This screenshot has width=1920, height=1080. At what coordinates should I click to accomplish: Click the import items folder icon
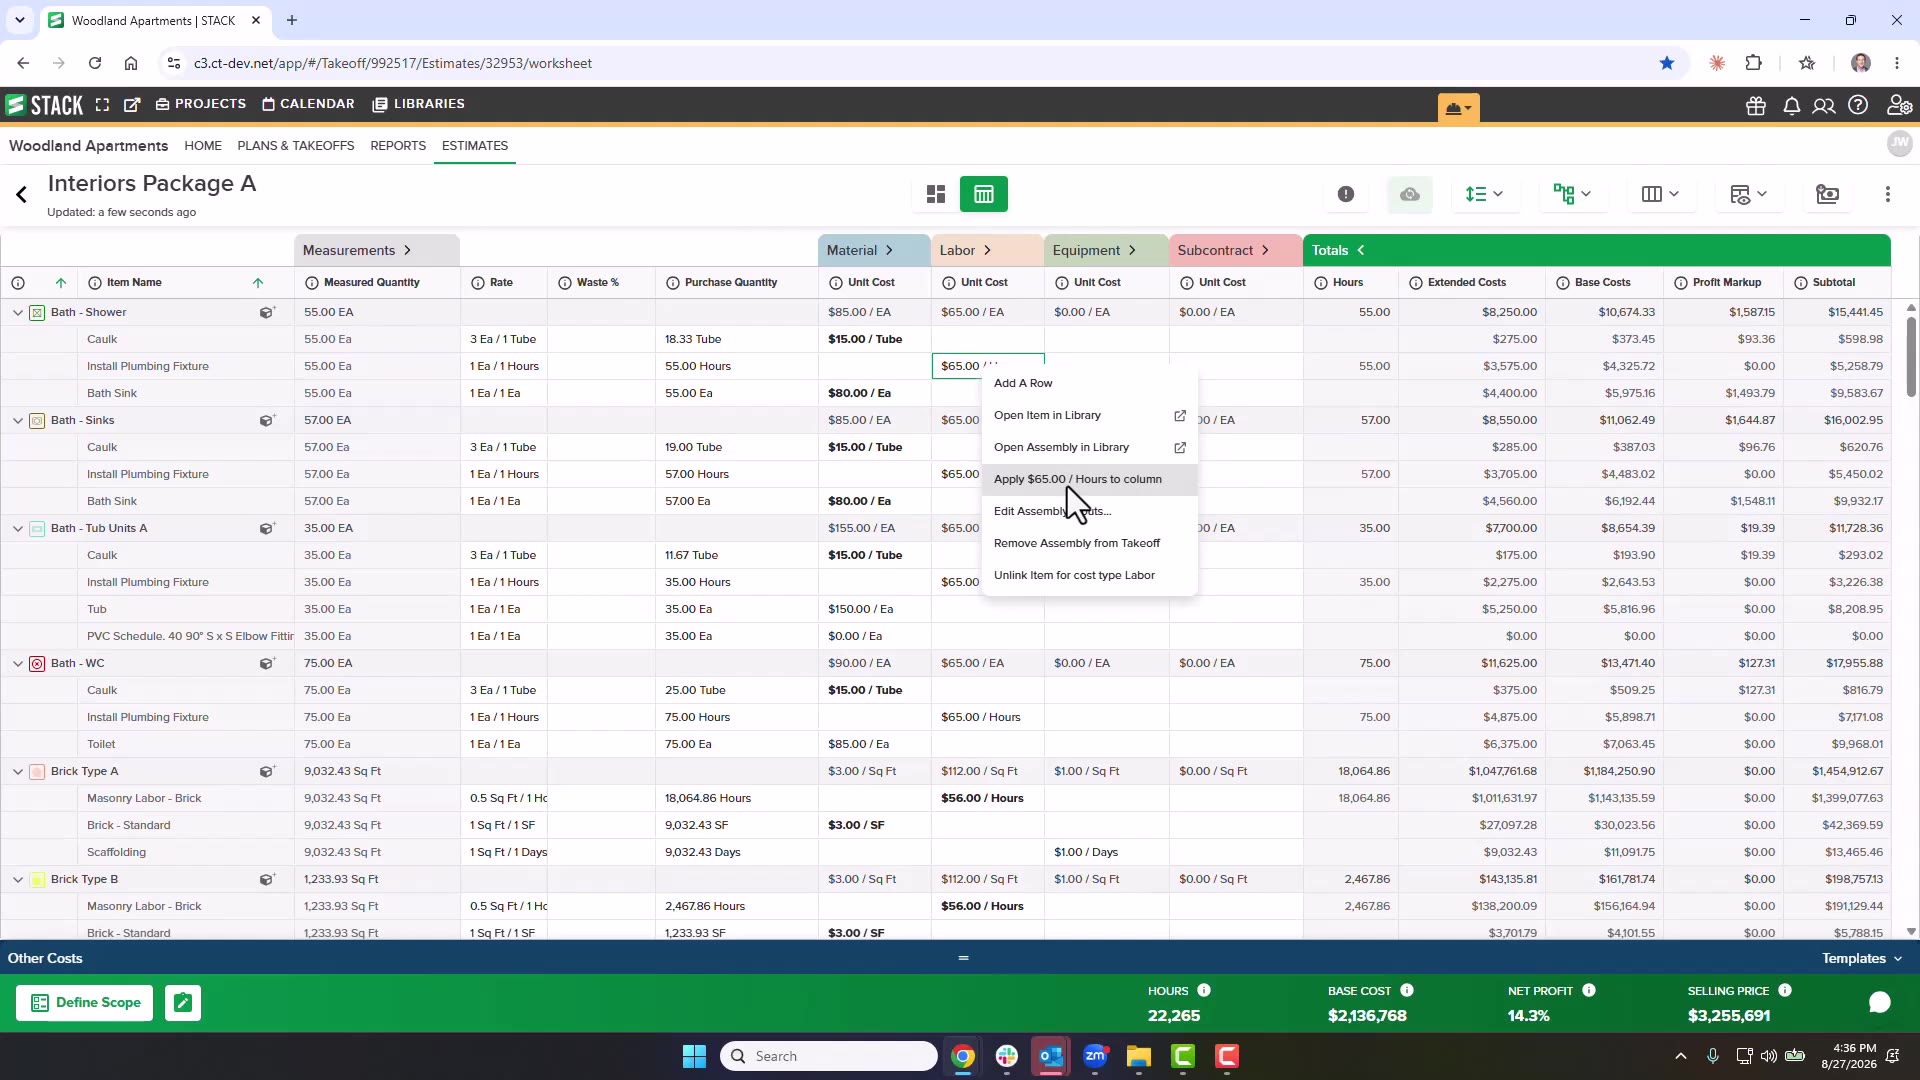click(1828, 194)
